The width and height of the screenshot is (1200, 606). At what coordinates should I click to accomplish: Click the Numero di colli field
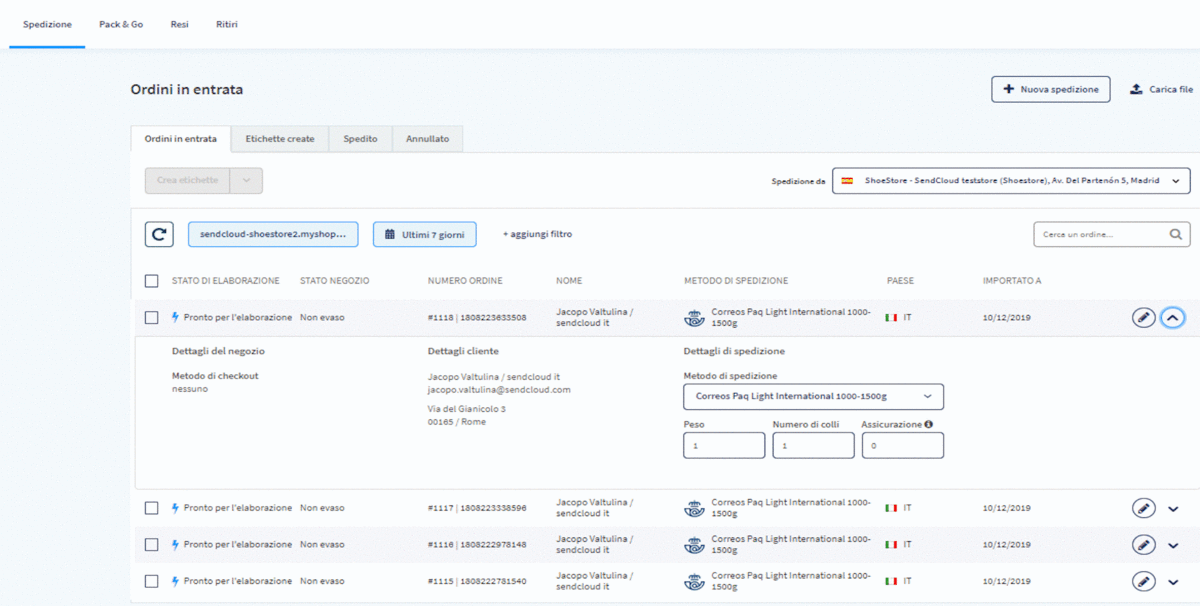point(813,445)
